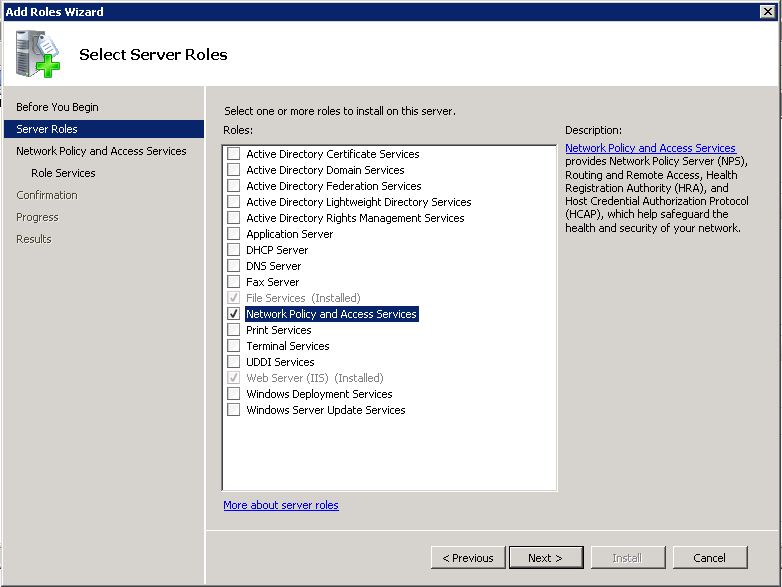Select the DNS Server label
782x587 pixels.
[x=273, y=265]
